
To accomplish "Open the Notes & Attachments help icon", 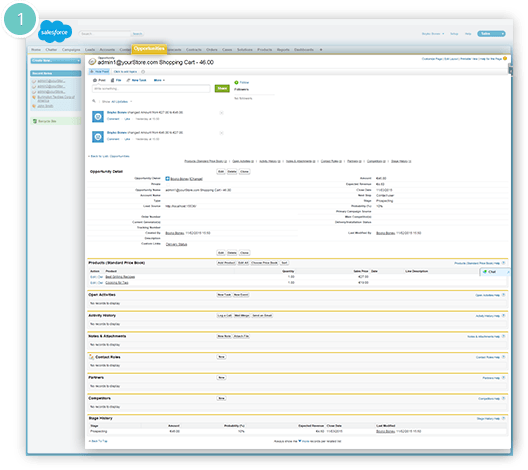I will [504, 336].
